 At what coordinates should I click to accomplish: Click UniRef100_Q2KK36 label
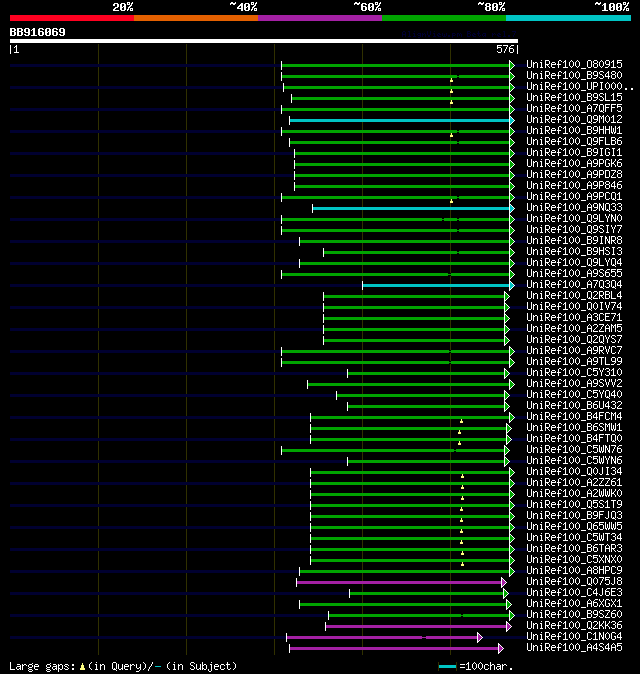click(x=574, y=625)
